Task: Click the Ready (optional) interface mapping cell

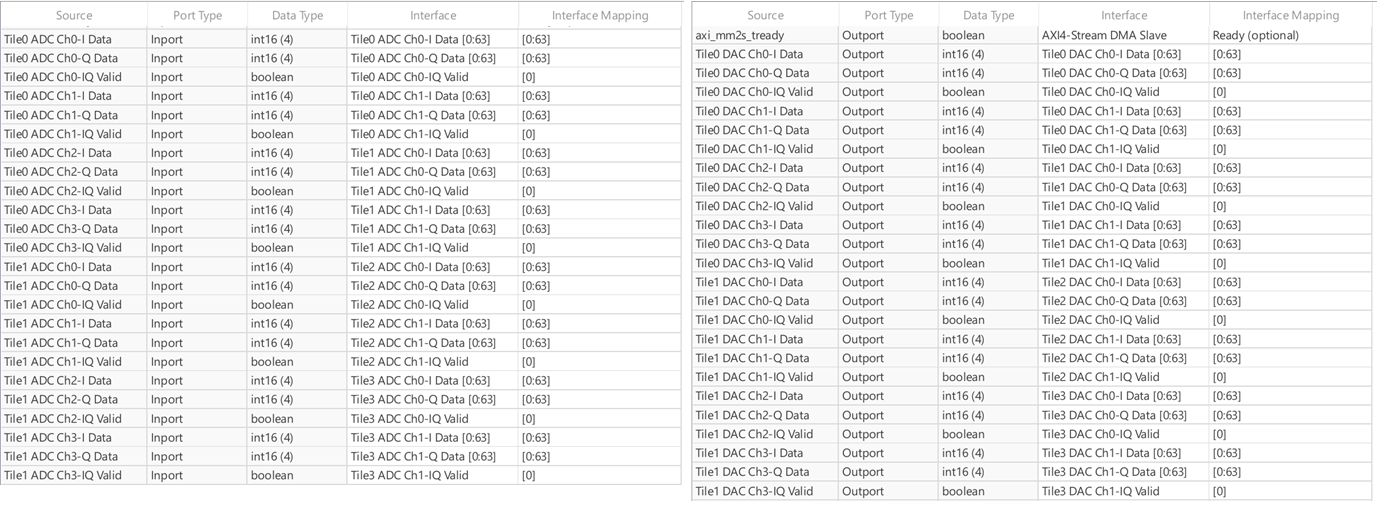Action: 1290,35
